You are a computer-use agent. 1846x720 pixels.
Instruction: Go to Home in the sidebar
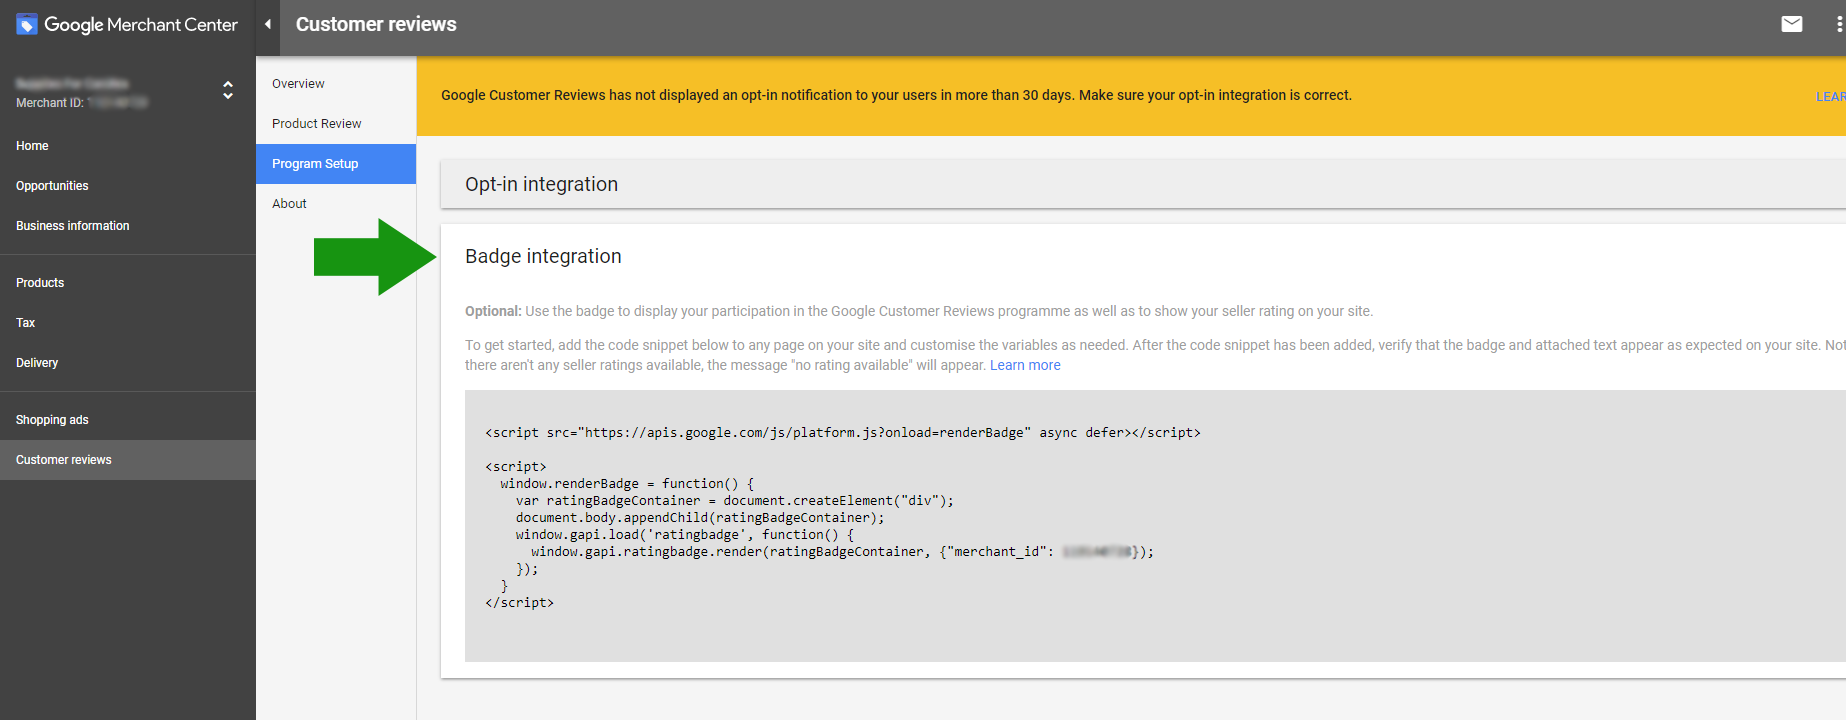coord(32,146)
